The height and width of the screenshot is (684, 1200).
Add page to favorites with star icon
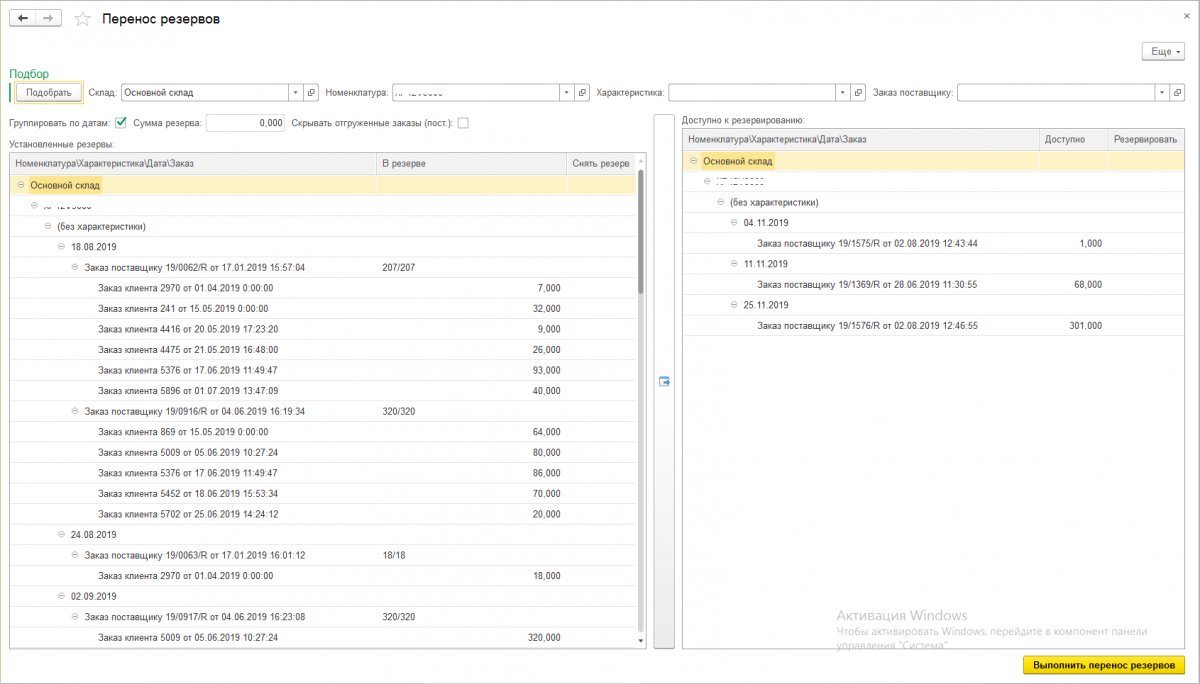(x=83, y=19)
